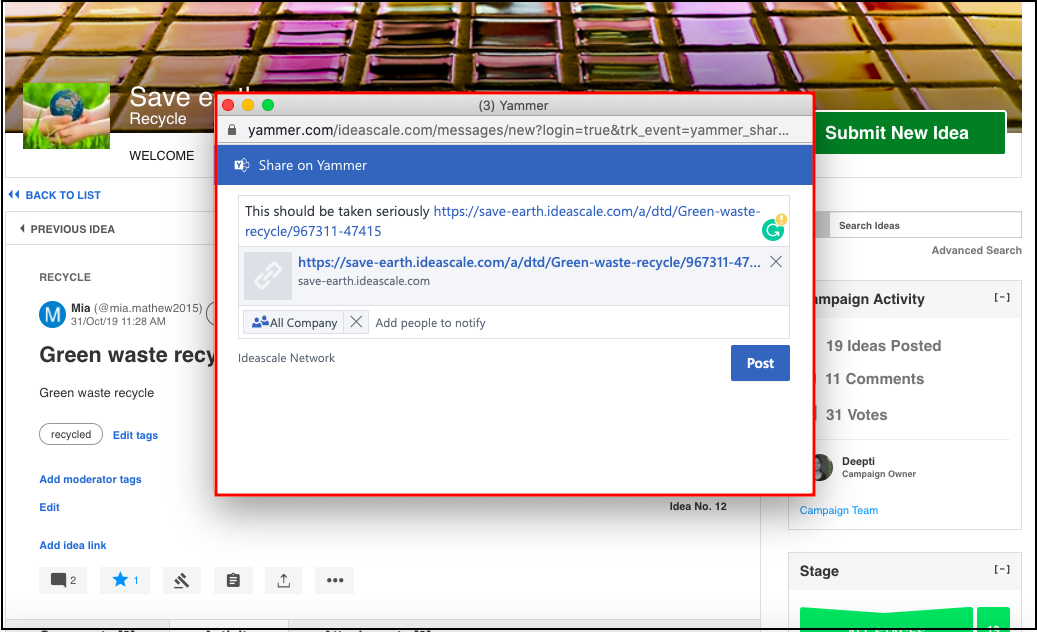This screenshot has width=1037, height=632.
Task: Click the Edit tags link
Action: (136, 435)
